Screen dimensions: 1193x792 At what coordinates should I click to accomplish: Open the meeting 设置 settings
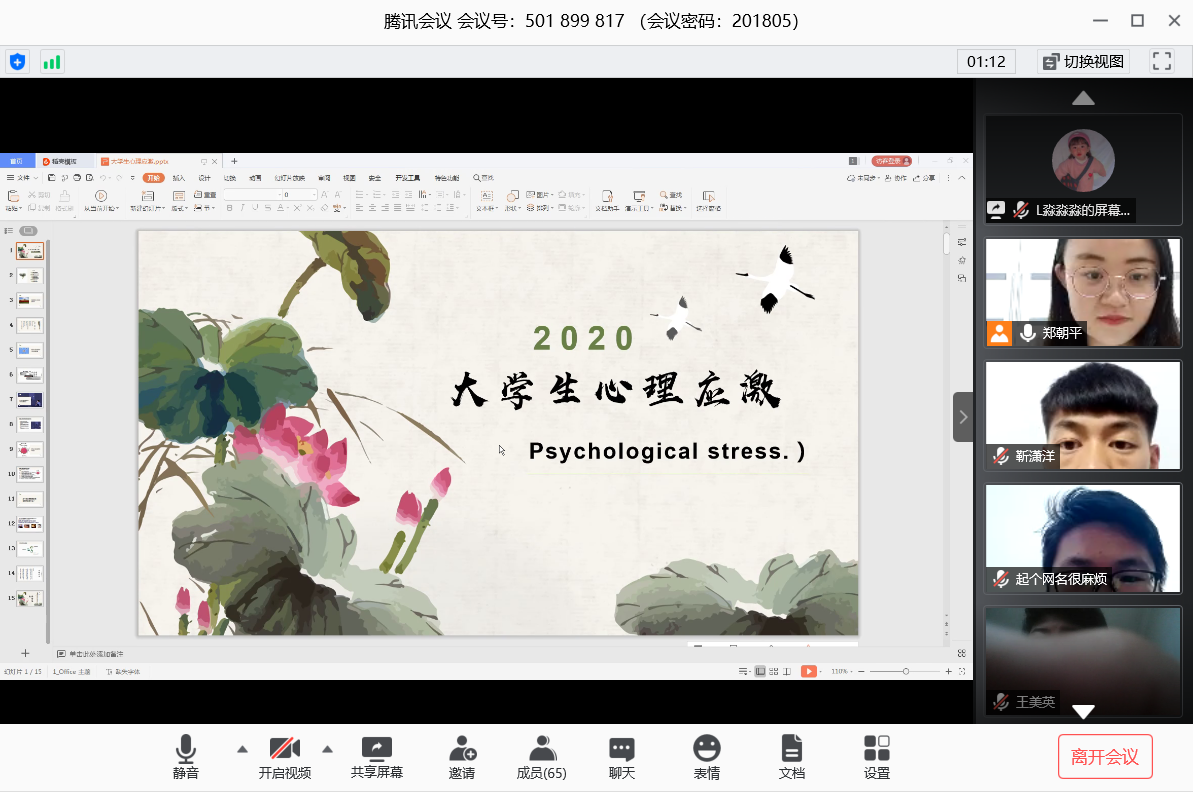point(876,757)
